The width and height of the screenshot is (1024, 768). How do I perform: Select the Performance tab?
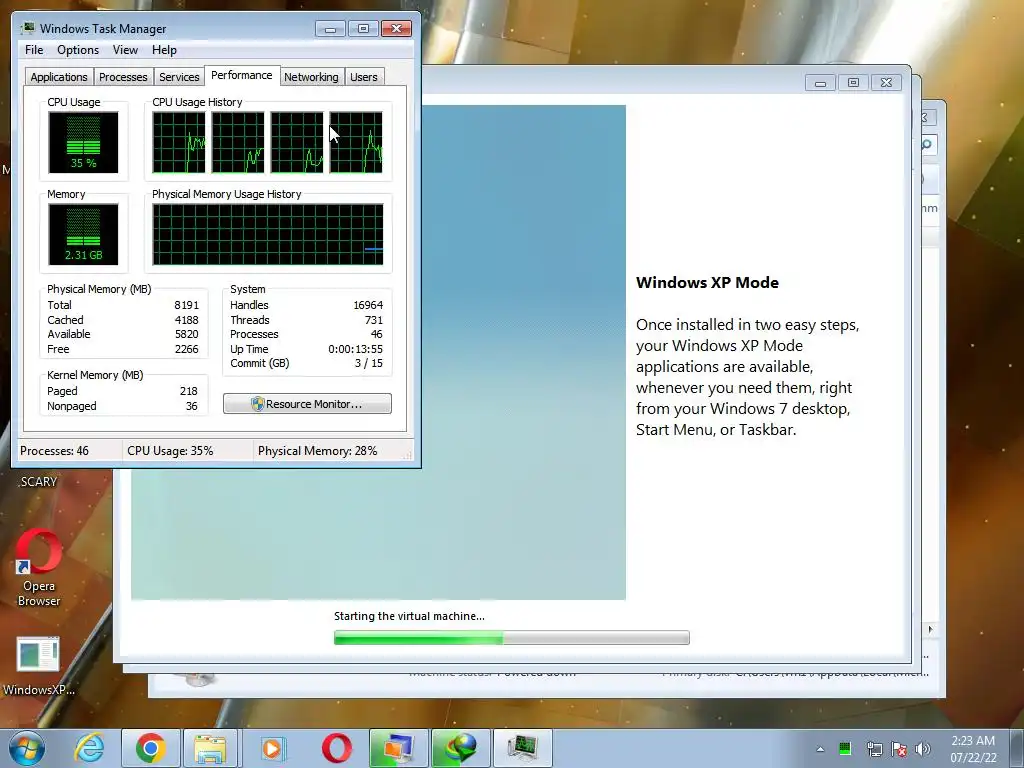pos(242,75)
